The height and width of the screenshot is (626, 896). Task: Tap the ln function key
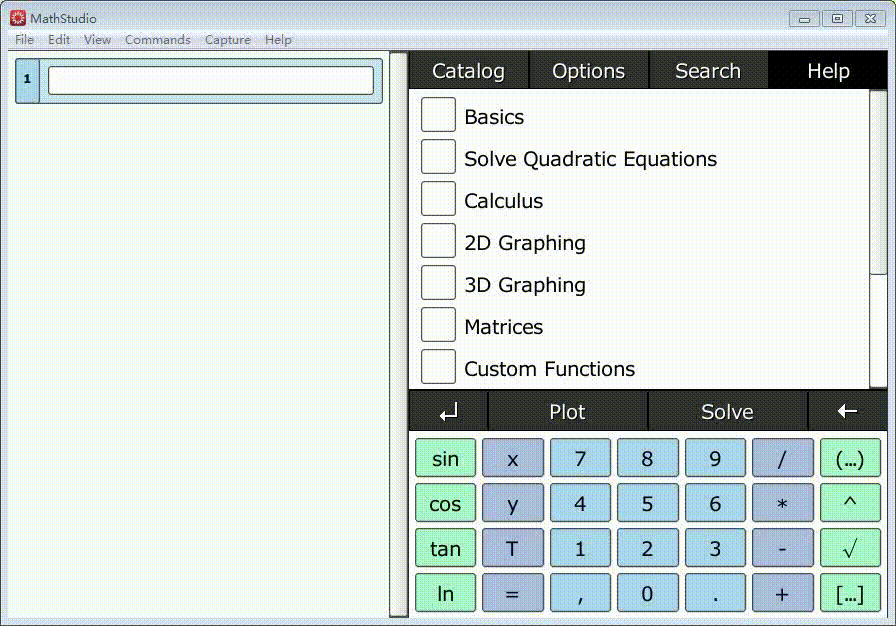coord(445,593)
